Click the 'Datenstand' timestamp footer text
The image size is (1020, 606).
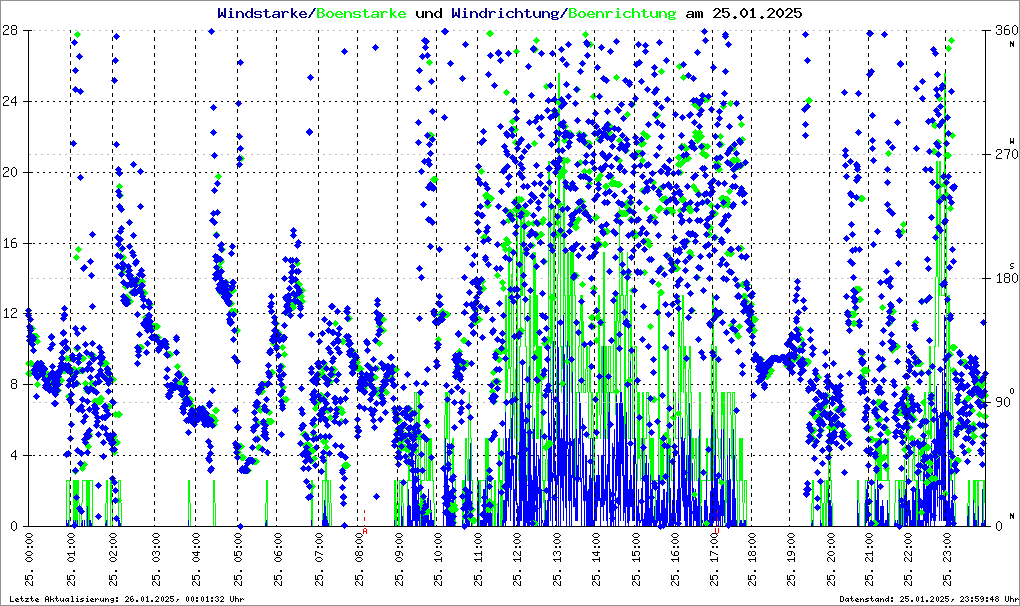(928, 599)
